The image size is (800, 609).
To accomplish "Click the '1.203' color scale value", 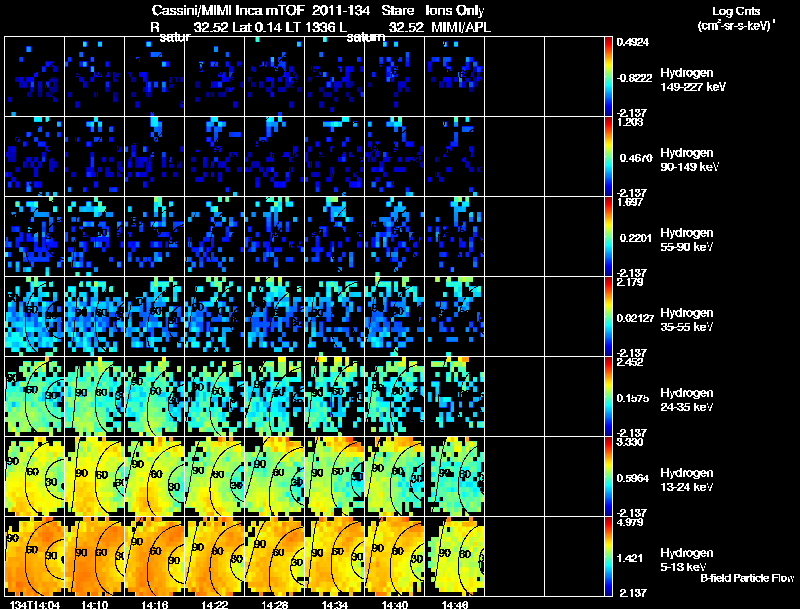I will tap(630, 122).
